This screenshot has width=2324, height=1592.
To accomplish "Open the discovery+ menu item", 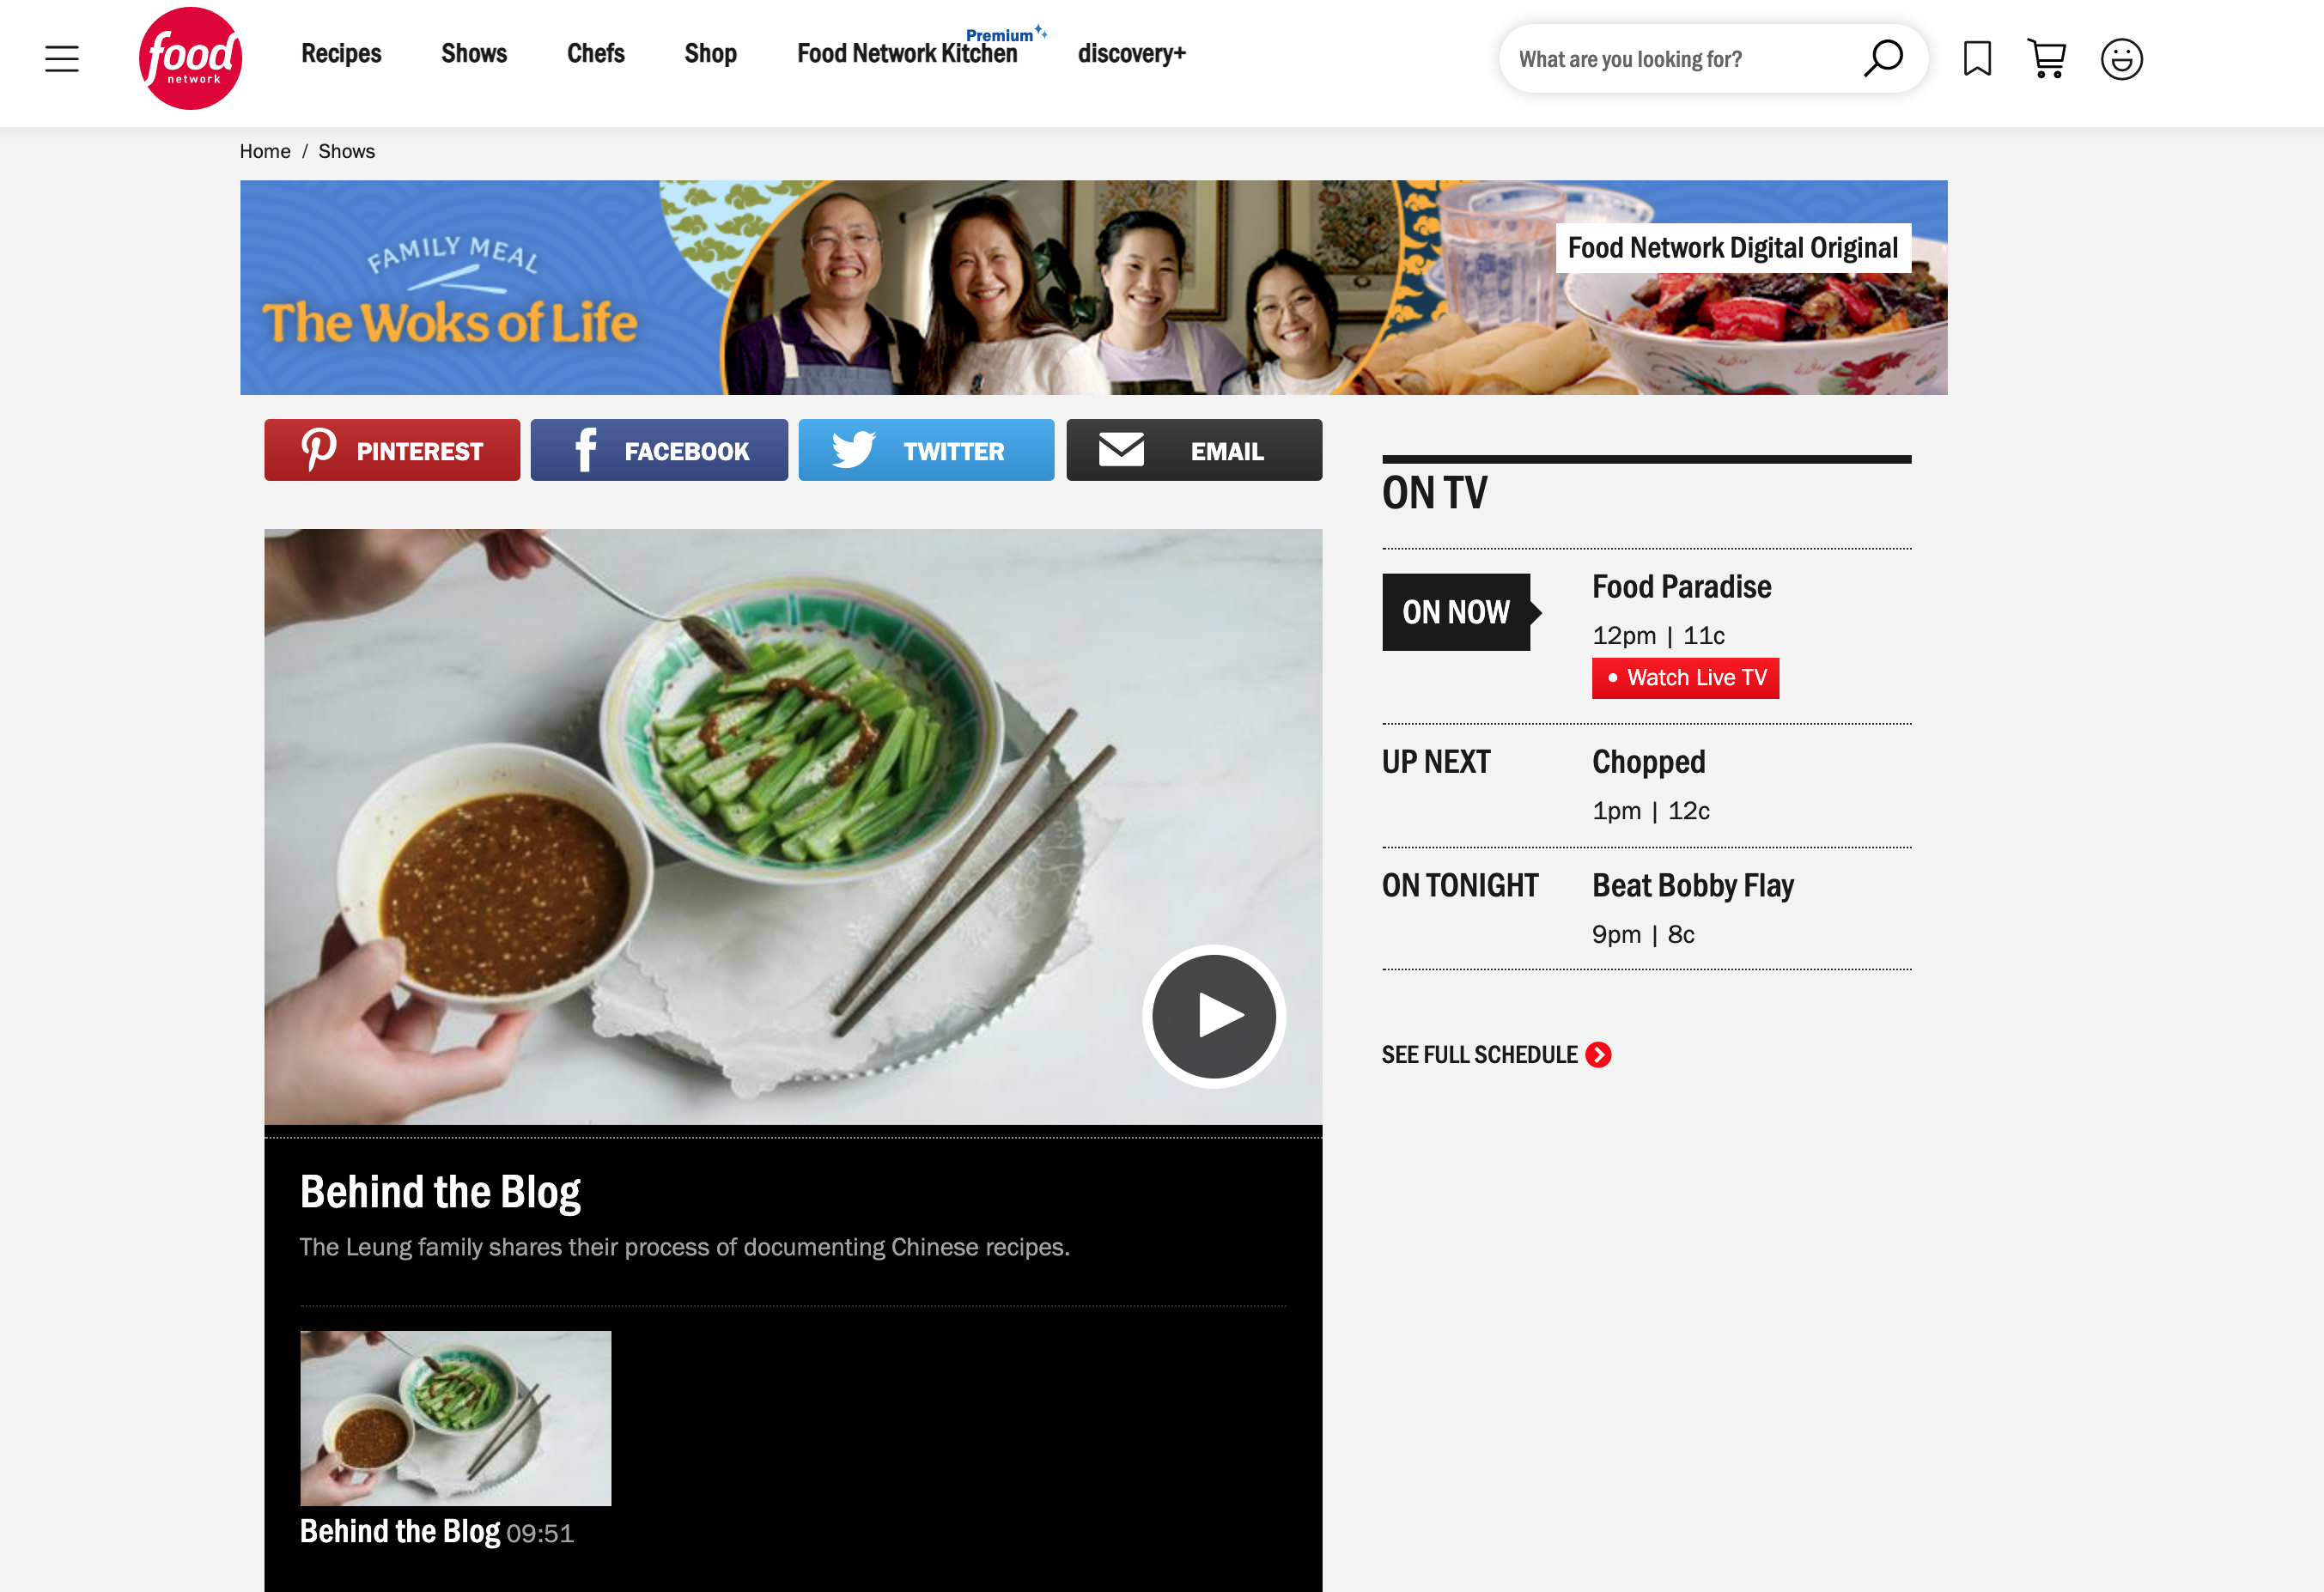I will click(x=1131, y=53).
